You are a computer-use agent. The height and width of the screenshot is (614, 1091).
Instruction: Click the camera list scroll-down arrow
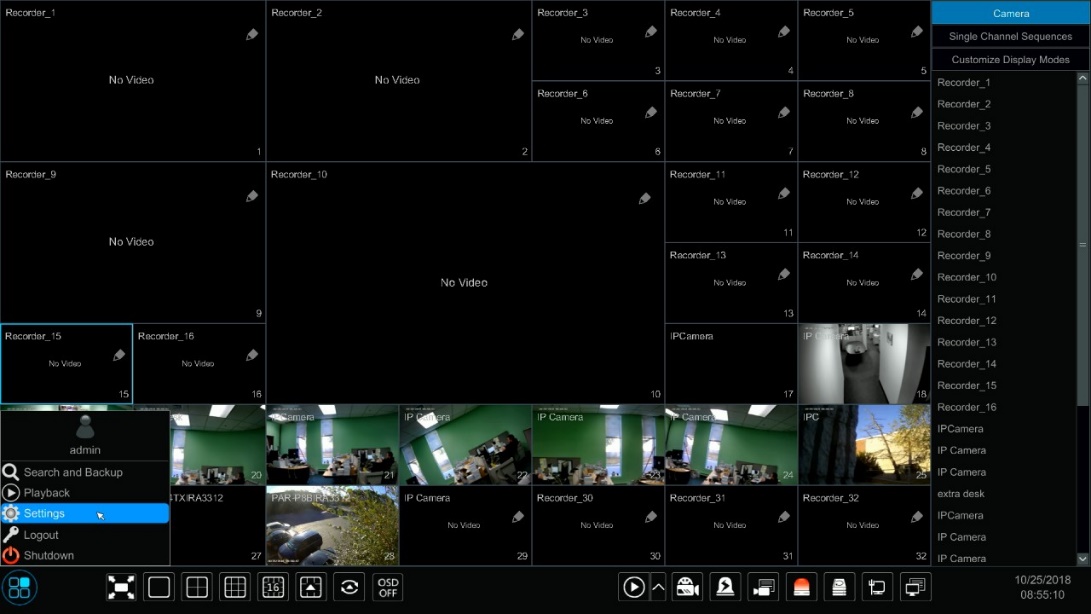[x=1082, y=558]
